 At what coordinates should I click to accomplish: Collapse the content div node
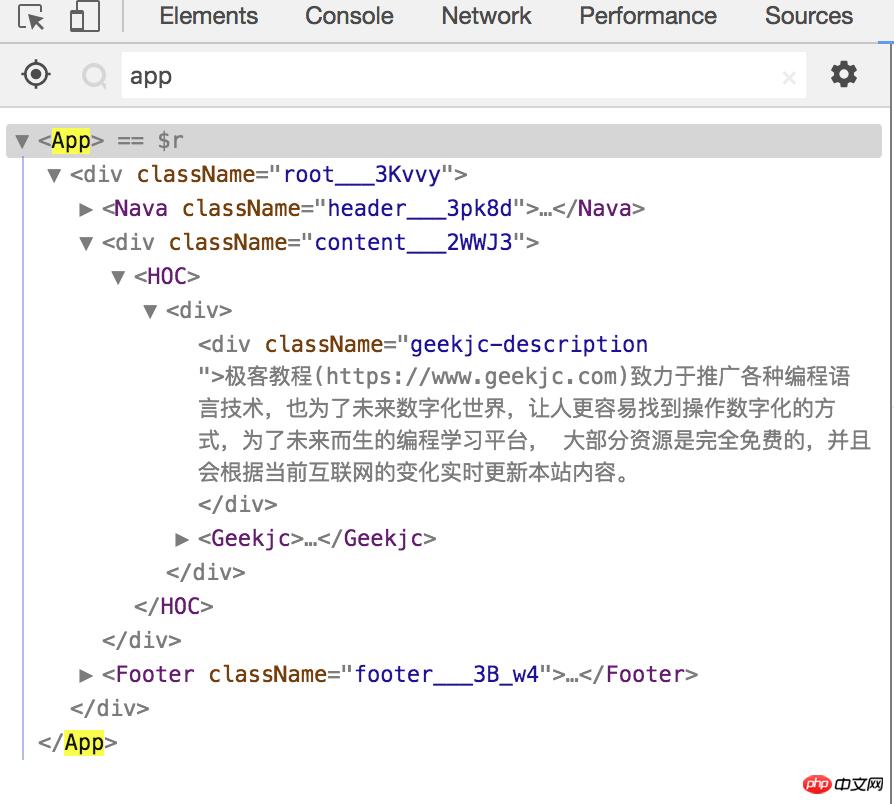point(85,242)
